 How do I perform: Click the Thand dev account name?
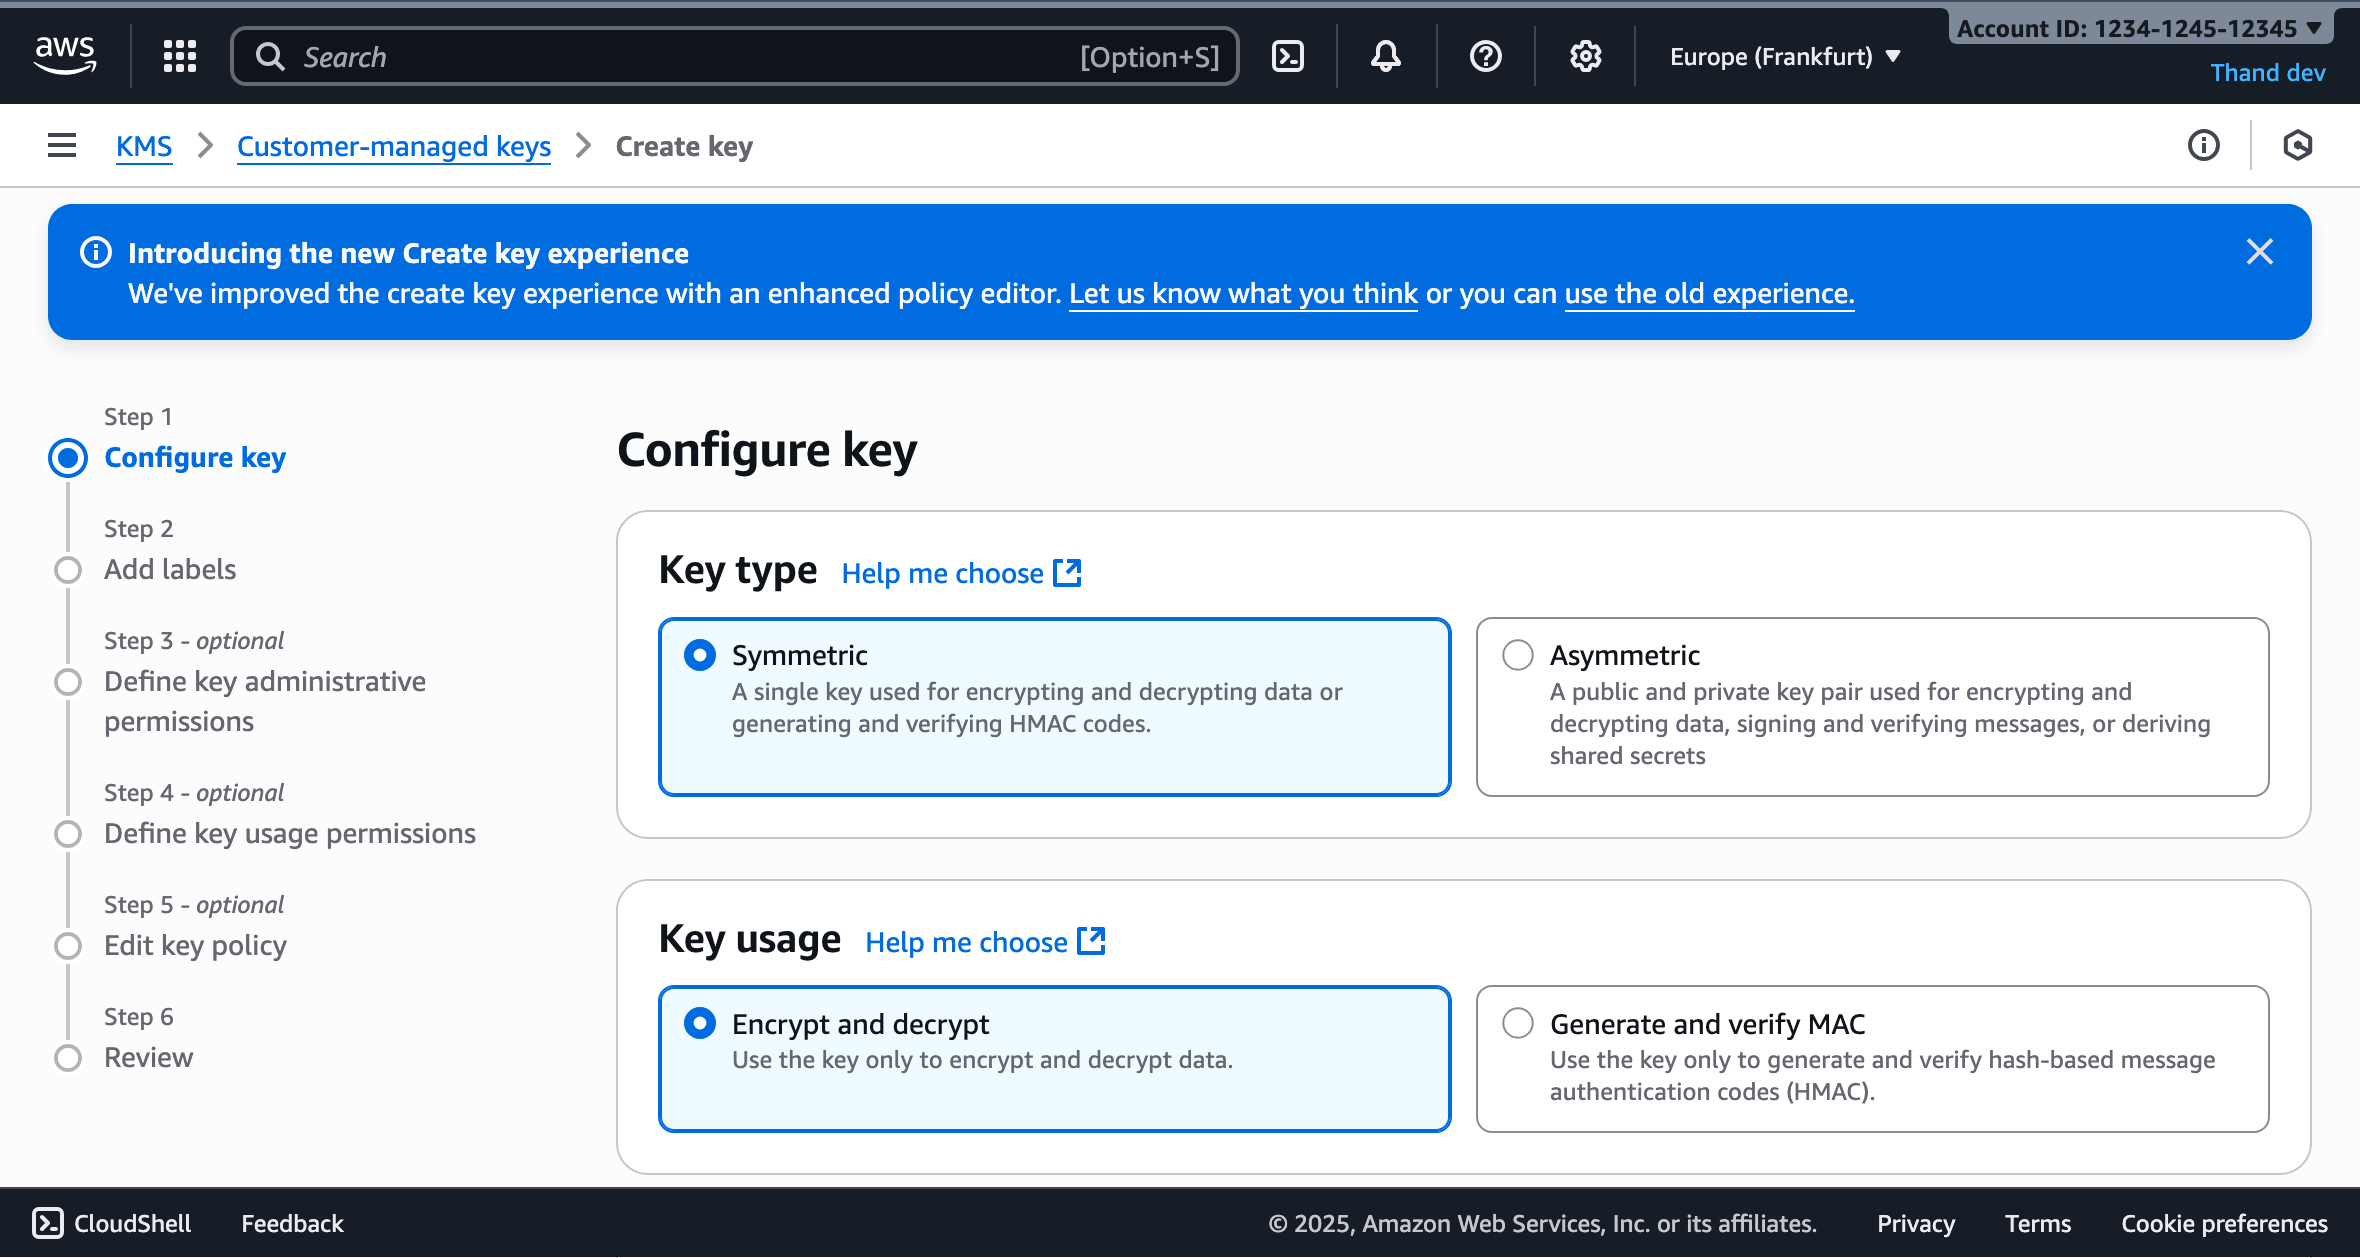coord(2267,72)
